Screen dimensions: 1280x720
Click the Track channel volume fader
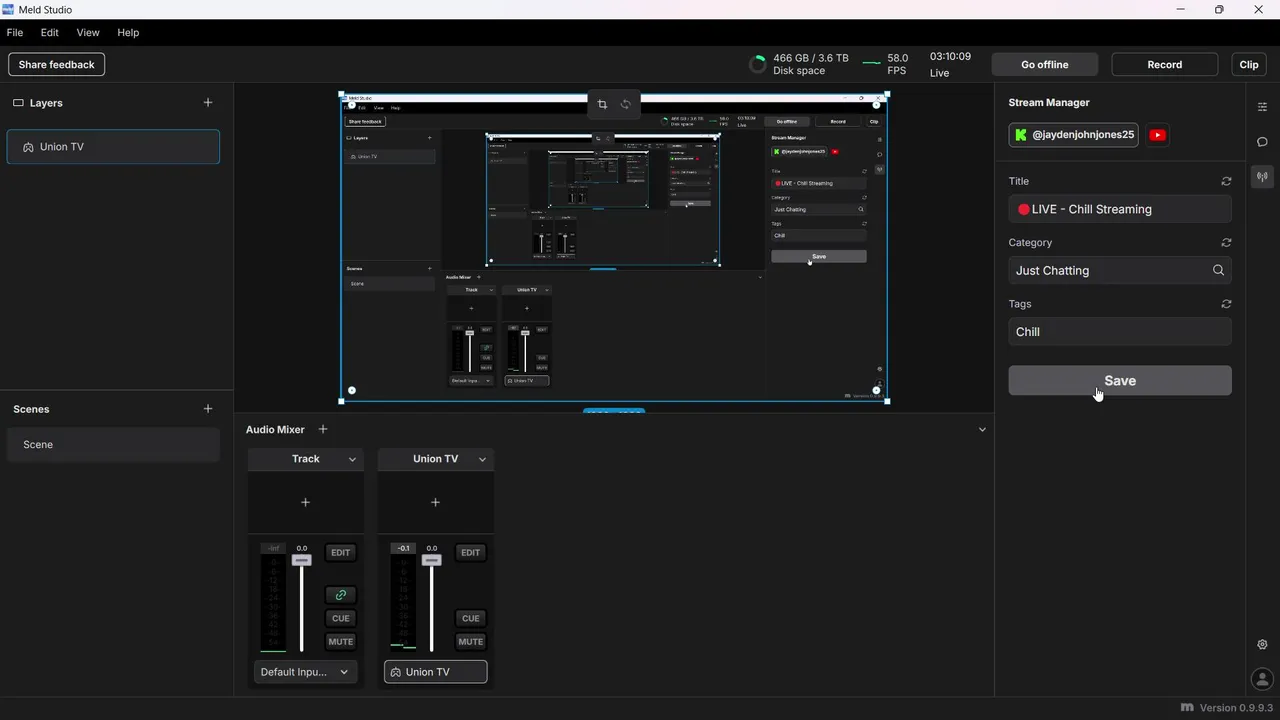[x=301, y=561]
